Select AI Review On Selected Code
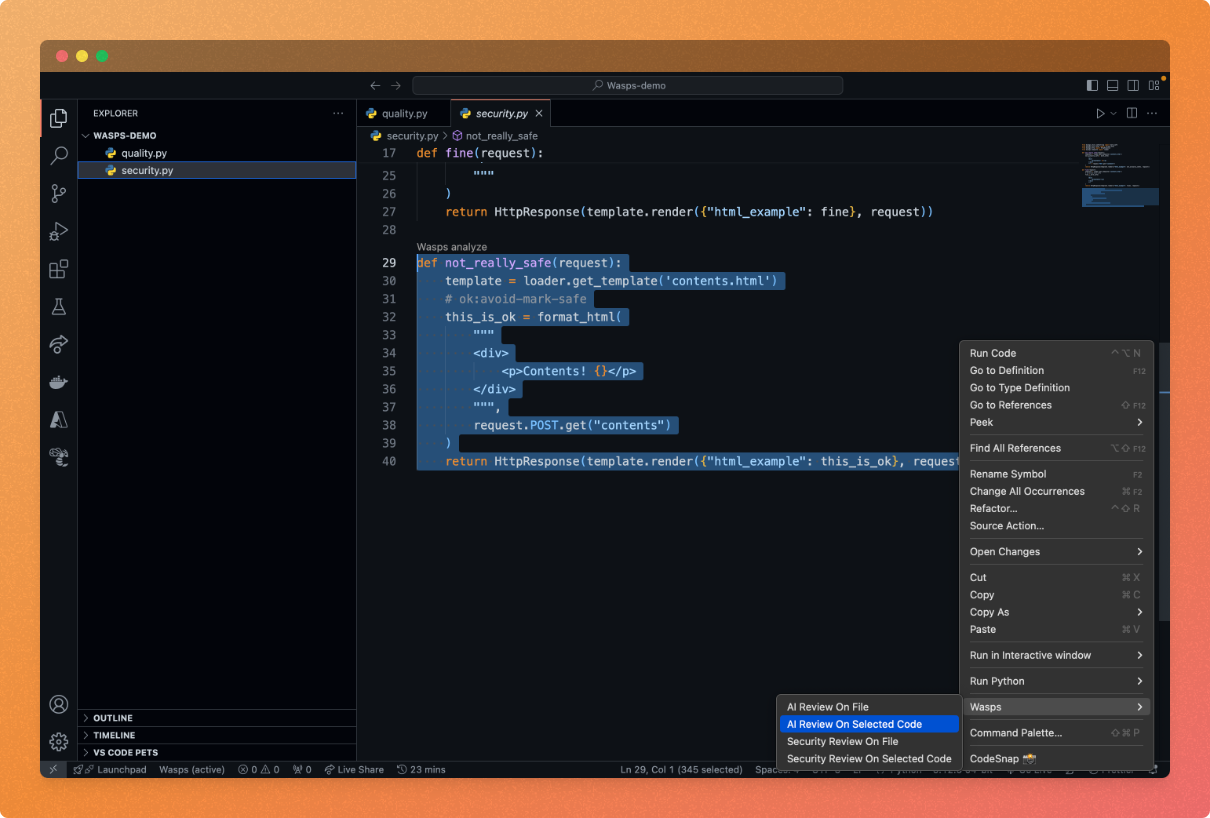The width and height of the screenshot is (1210, 818). [854, 724]
